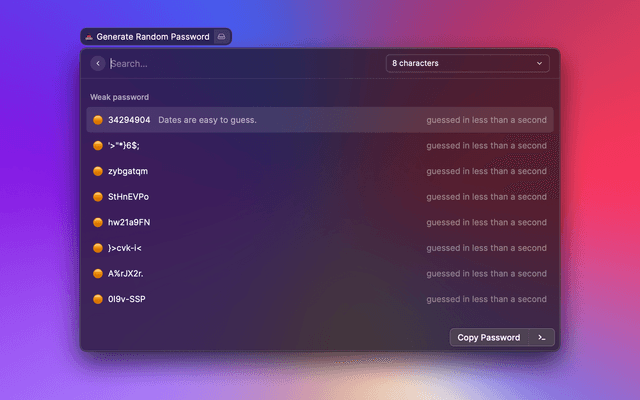Open the actions panel icon next to Copy Password

[541, 337]
